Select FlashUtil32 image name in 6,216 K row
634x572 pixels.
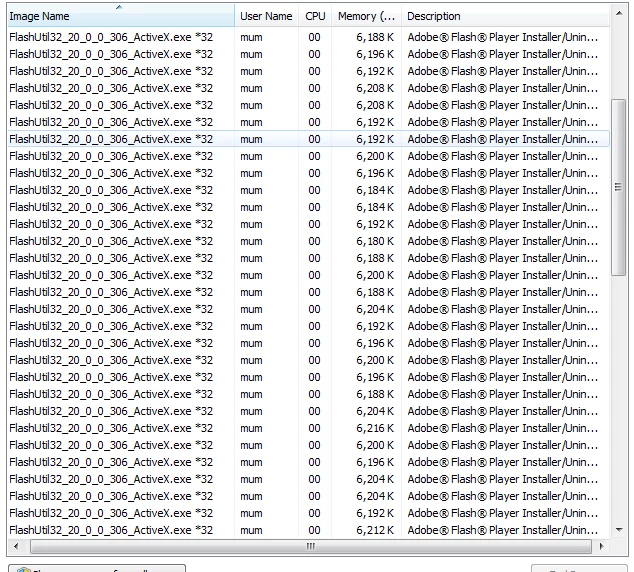coord(111,428)
